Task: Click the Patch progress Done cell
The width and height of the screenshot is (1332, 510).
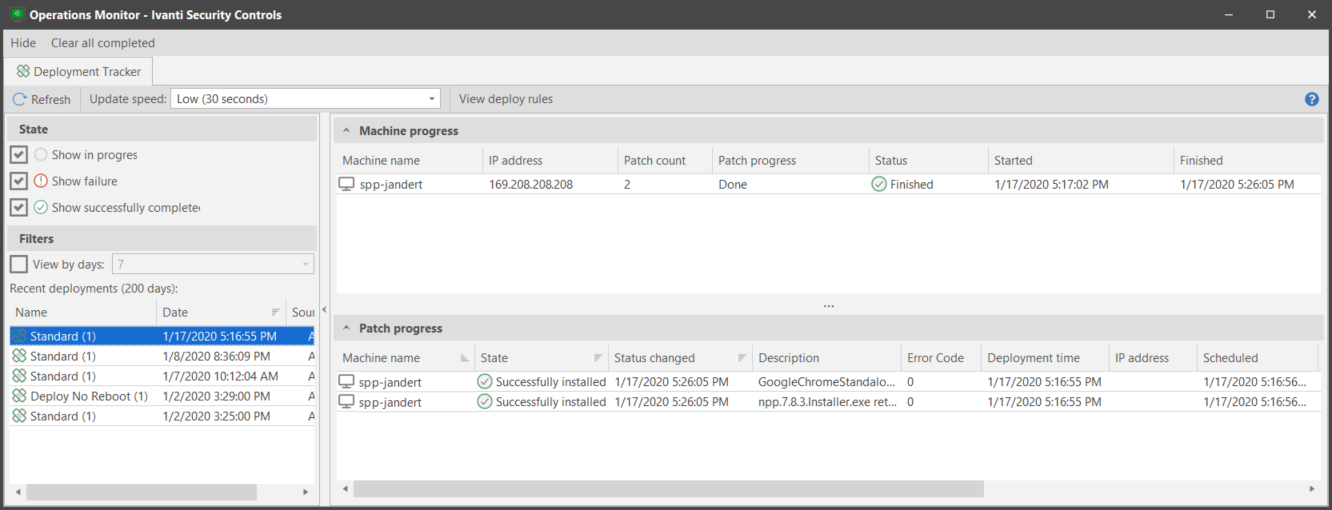Action: pos(733,184)
